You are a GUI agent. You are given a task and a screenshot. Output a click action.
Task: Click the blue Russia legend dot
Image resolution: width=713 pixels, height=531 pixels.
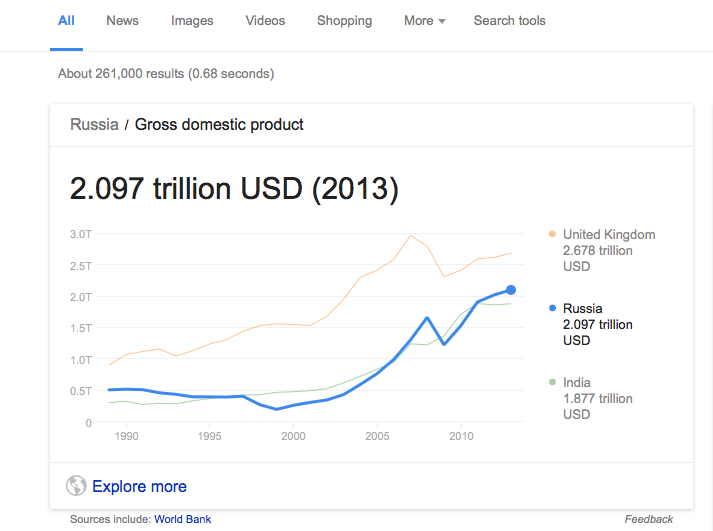(552, 308)
